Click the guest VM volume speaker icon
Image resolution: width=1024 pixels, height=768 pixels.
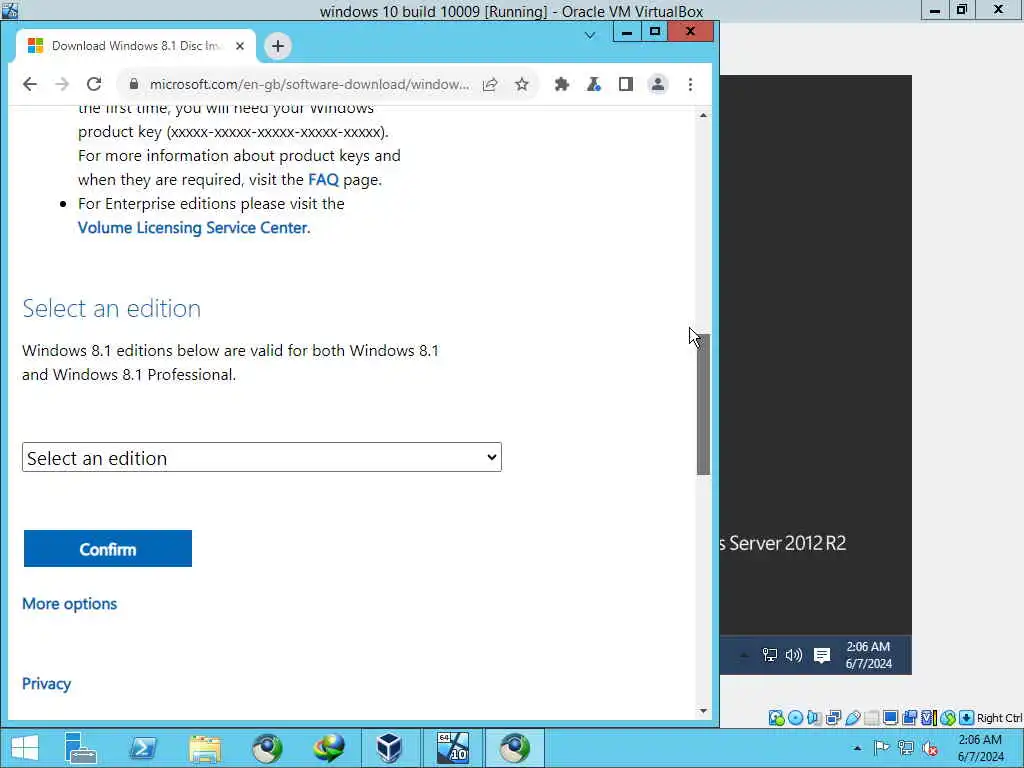point(794,655)
